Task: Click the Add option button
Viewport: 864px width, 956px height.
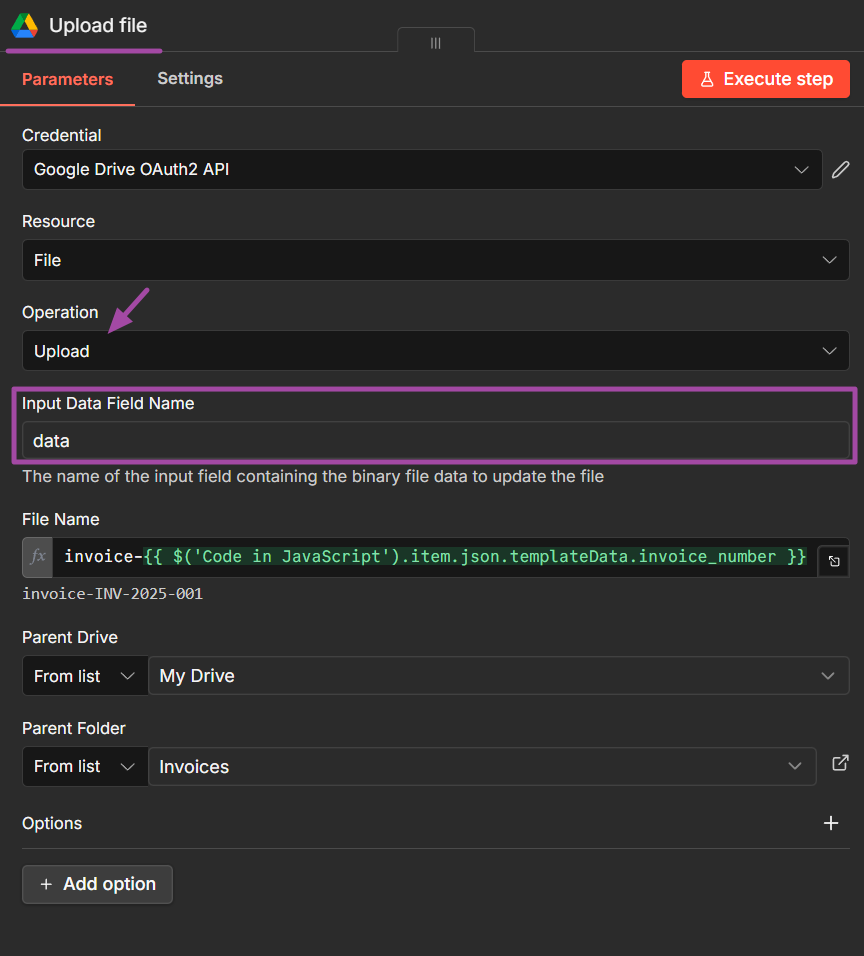Action: coord(97,884)
